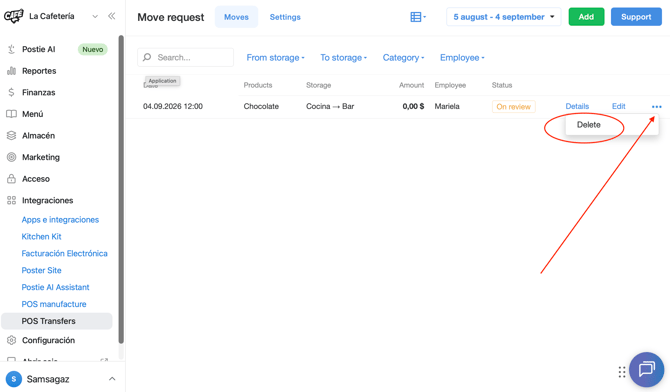Click the La Cafetería logo icon
This screenshot has height=392, width=670.
click(14, 16)
